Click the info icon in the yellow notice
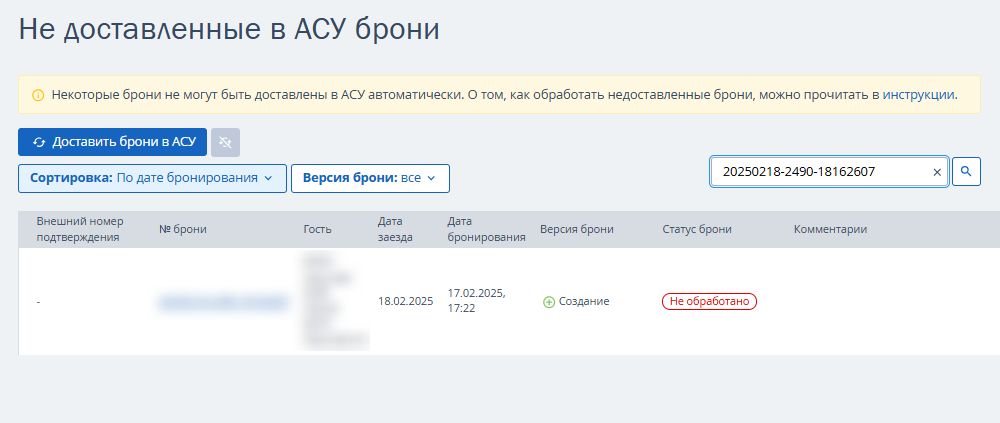The width and height of the screenshot is (1000, 423). 38,95
